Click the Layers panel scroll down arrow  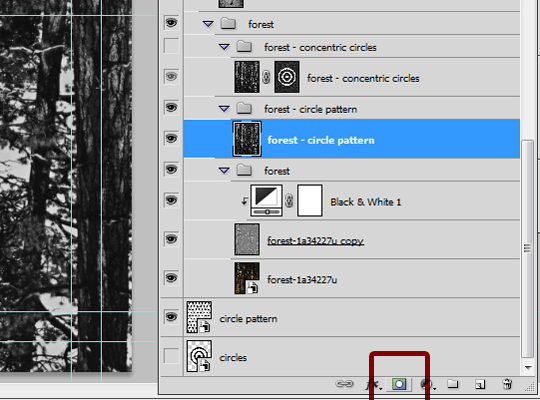tap(528, 368)
